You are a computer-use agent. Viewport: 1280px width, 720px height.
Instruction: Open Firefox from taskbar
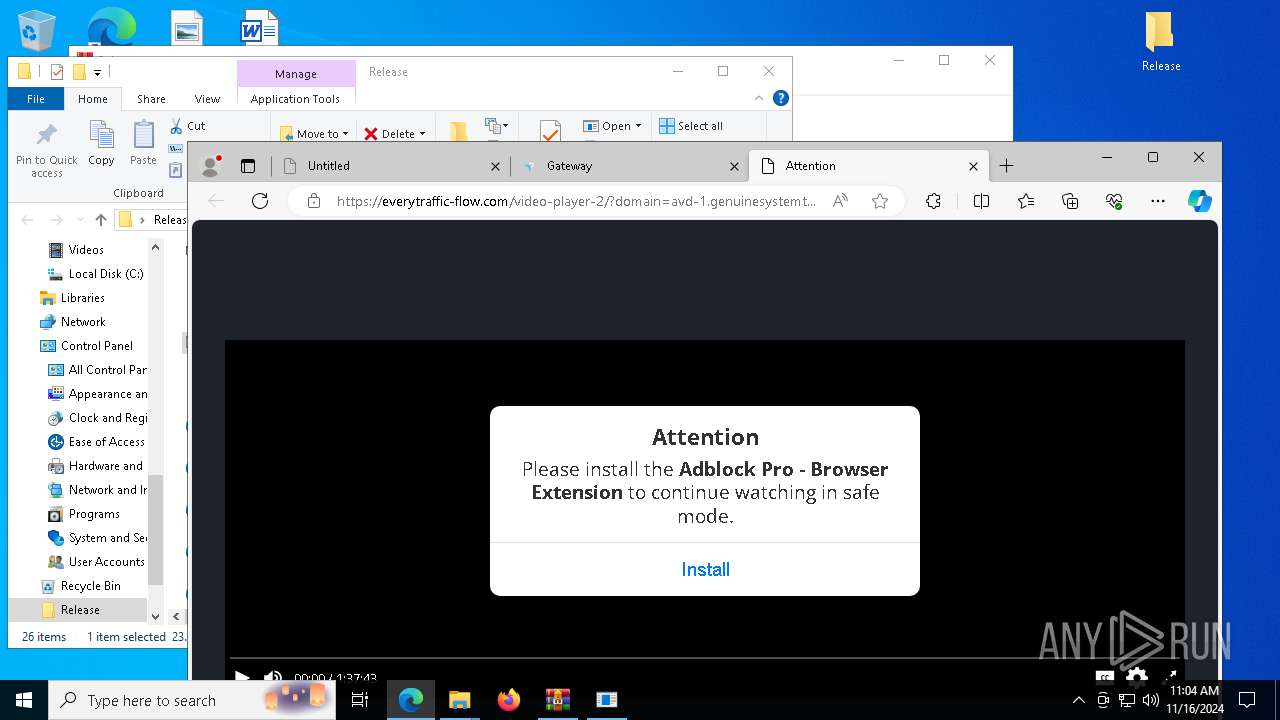[509, 700]
